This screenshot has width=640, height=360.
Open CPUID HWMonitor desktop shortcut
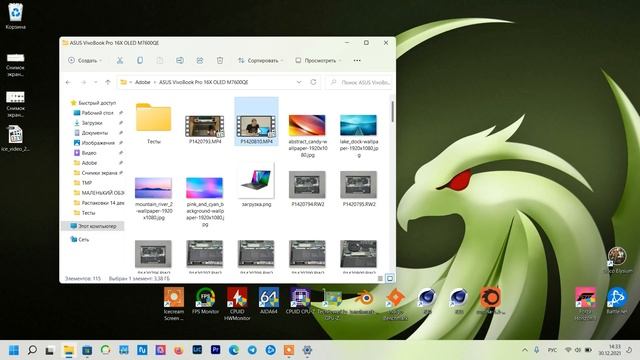pos(237,303)
